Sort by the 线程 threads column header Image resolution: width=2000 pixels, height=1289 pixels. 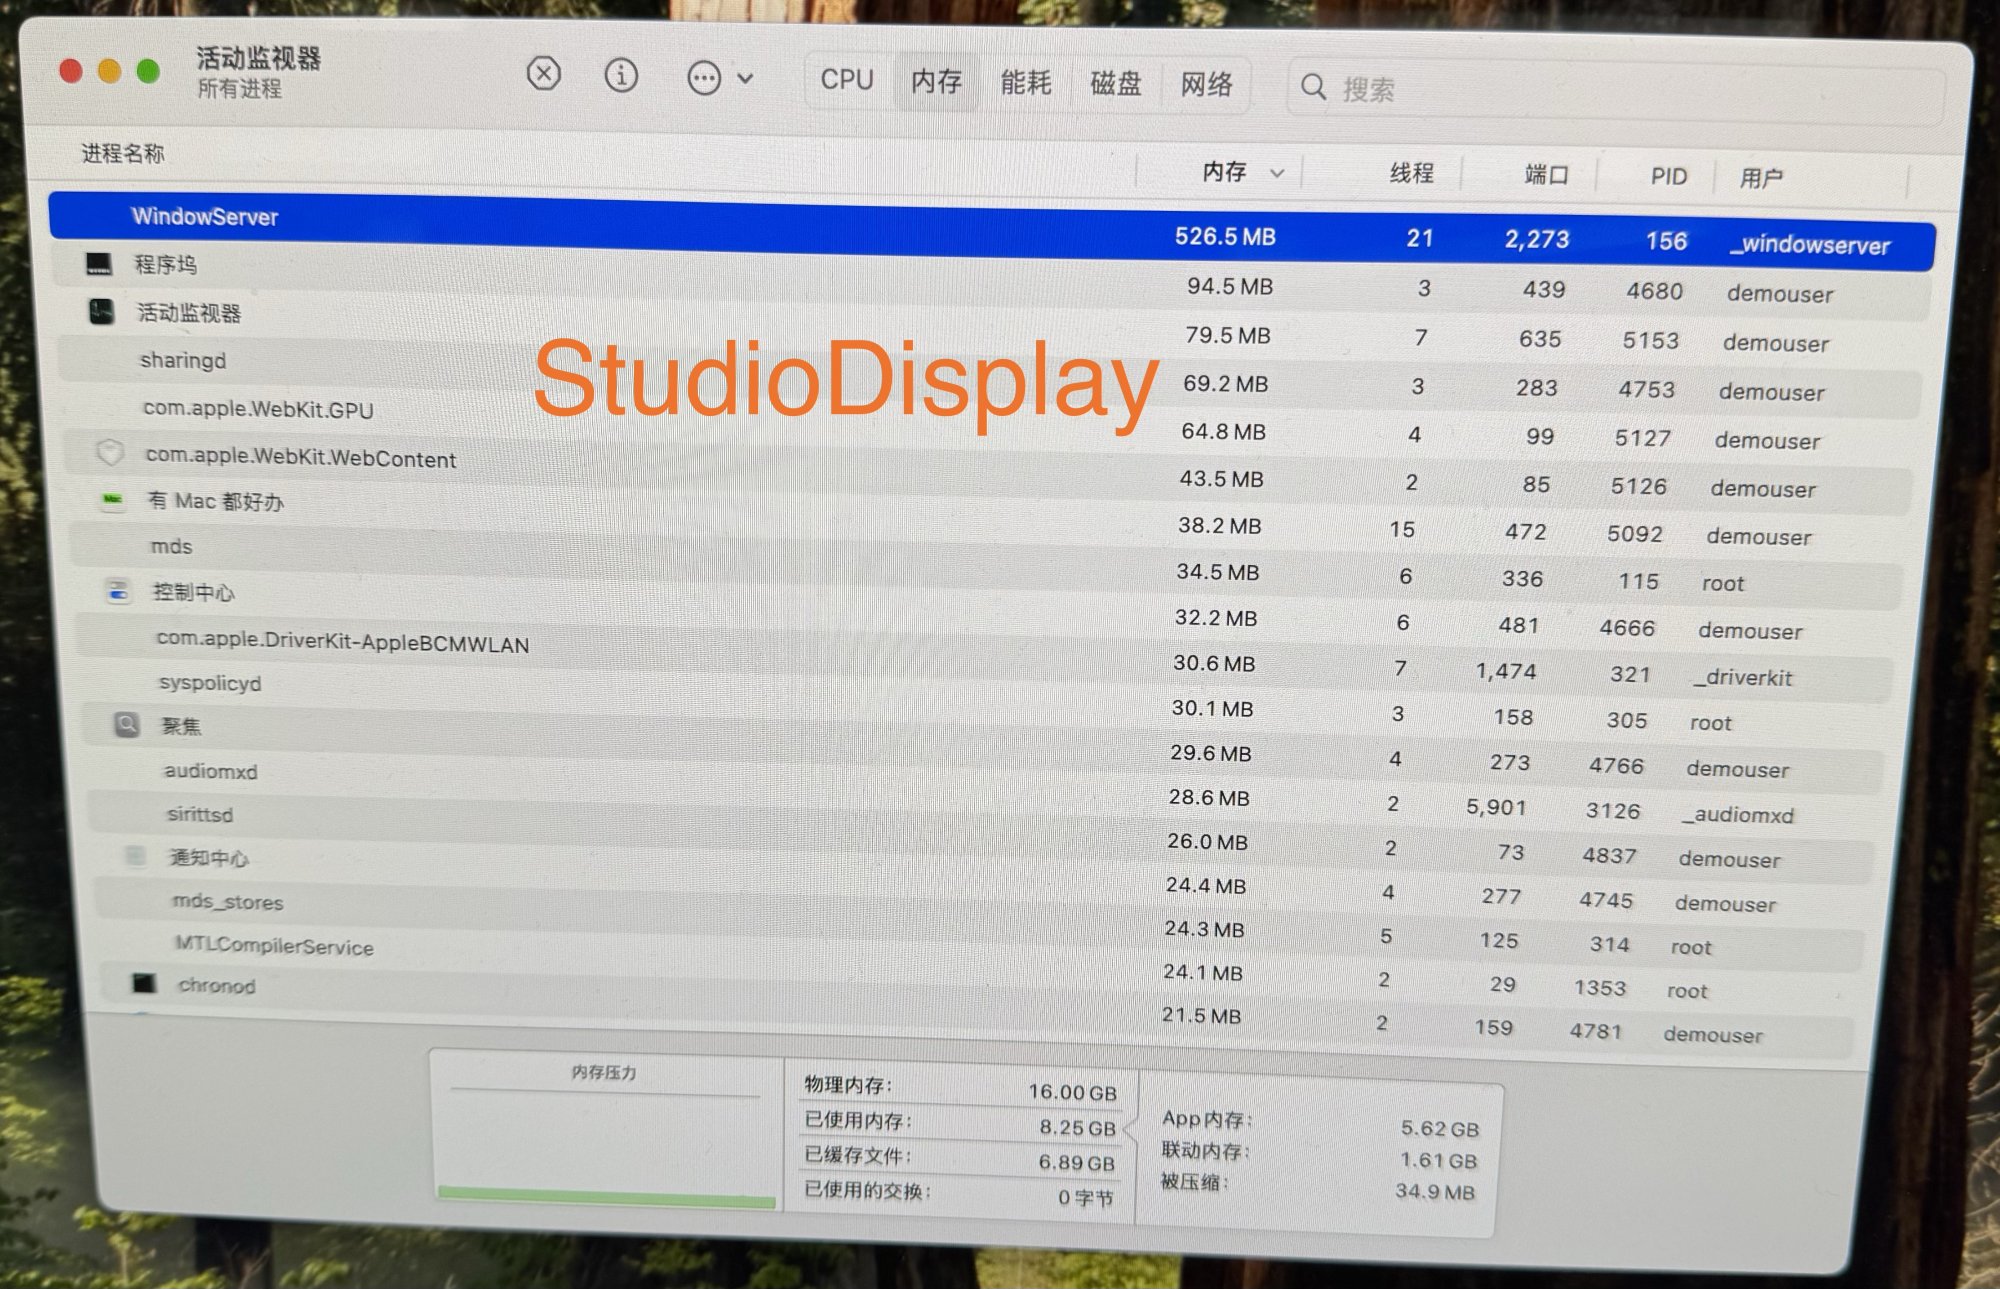coord(1411,174)
